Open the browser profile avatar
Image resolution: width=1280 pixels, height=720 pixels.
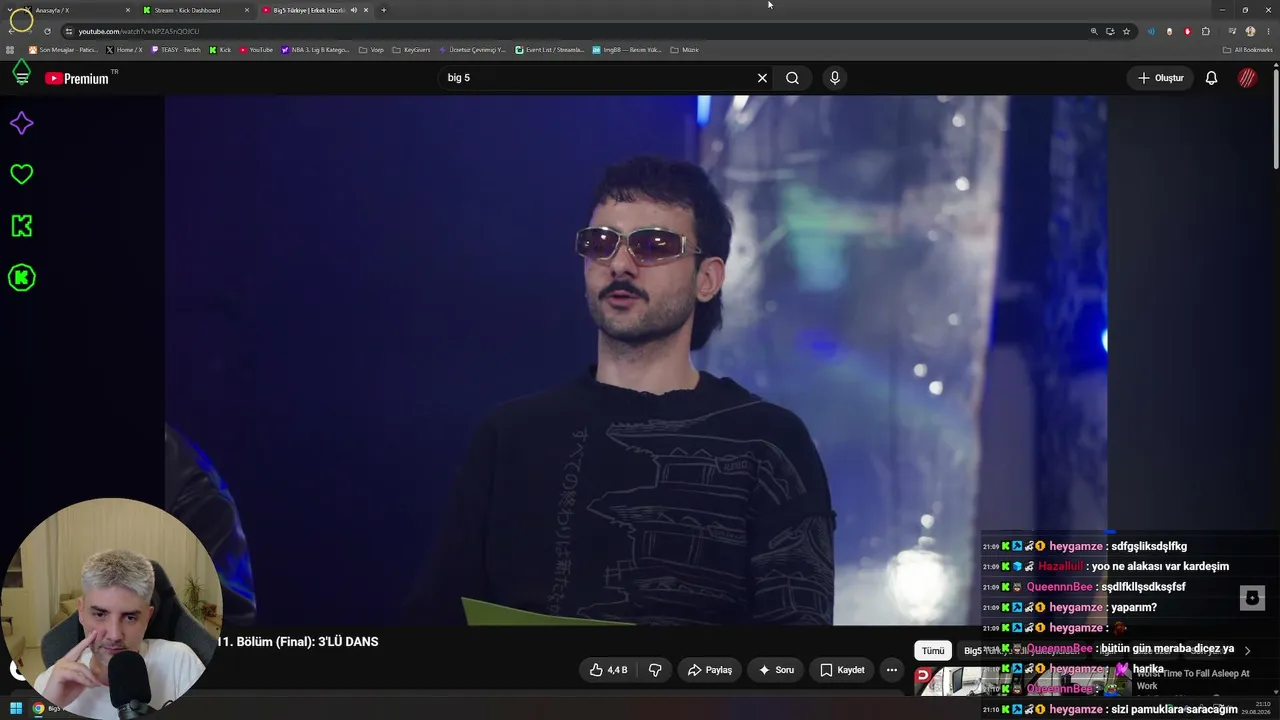tap(1250, 31)
